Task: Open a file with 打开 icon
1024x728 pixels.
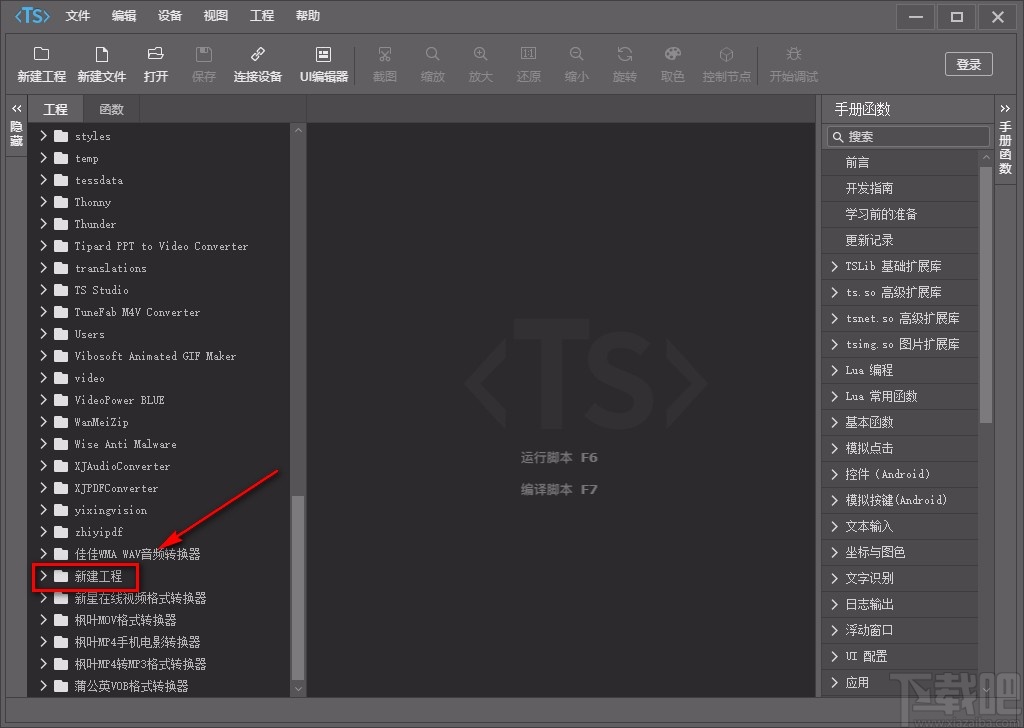Action: 155,63
